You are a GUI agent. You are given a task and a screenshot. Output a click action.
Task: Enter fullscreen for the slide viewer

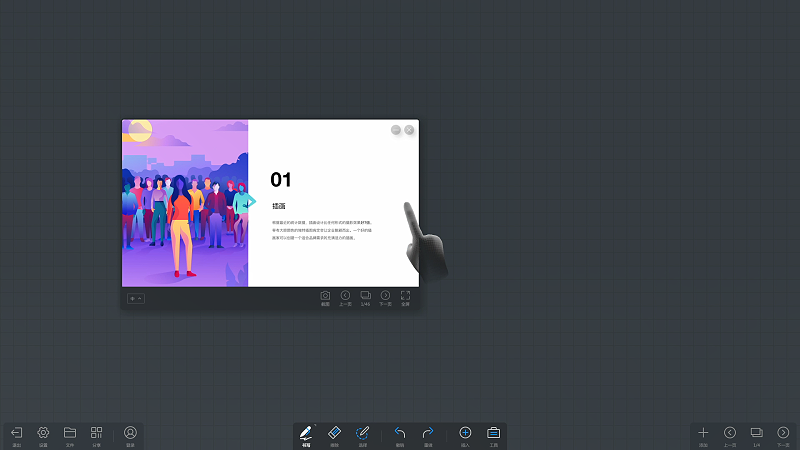tap(405, 297)
